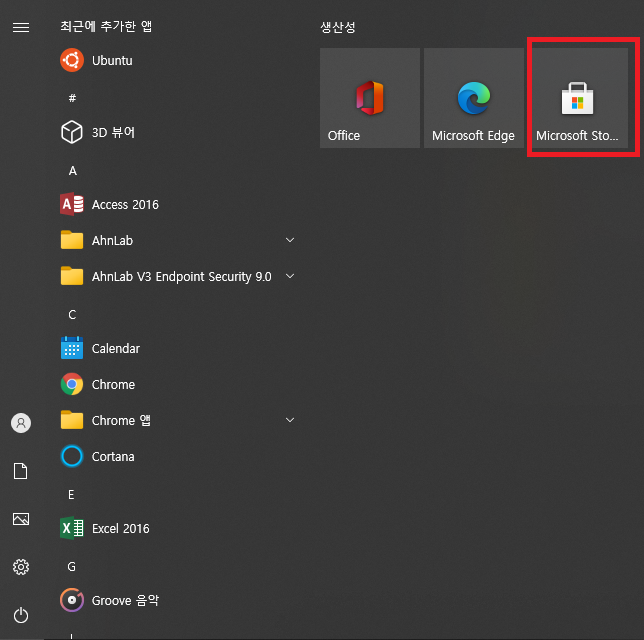This screenshot has height=640, width=644.
Task: Open the Documents shortcut
Action: [21, 471]
